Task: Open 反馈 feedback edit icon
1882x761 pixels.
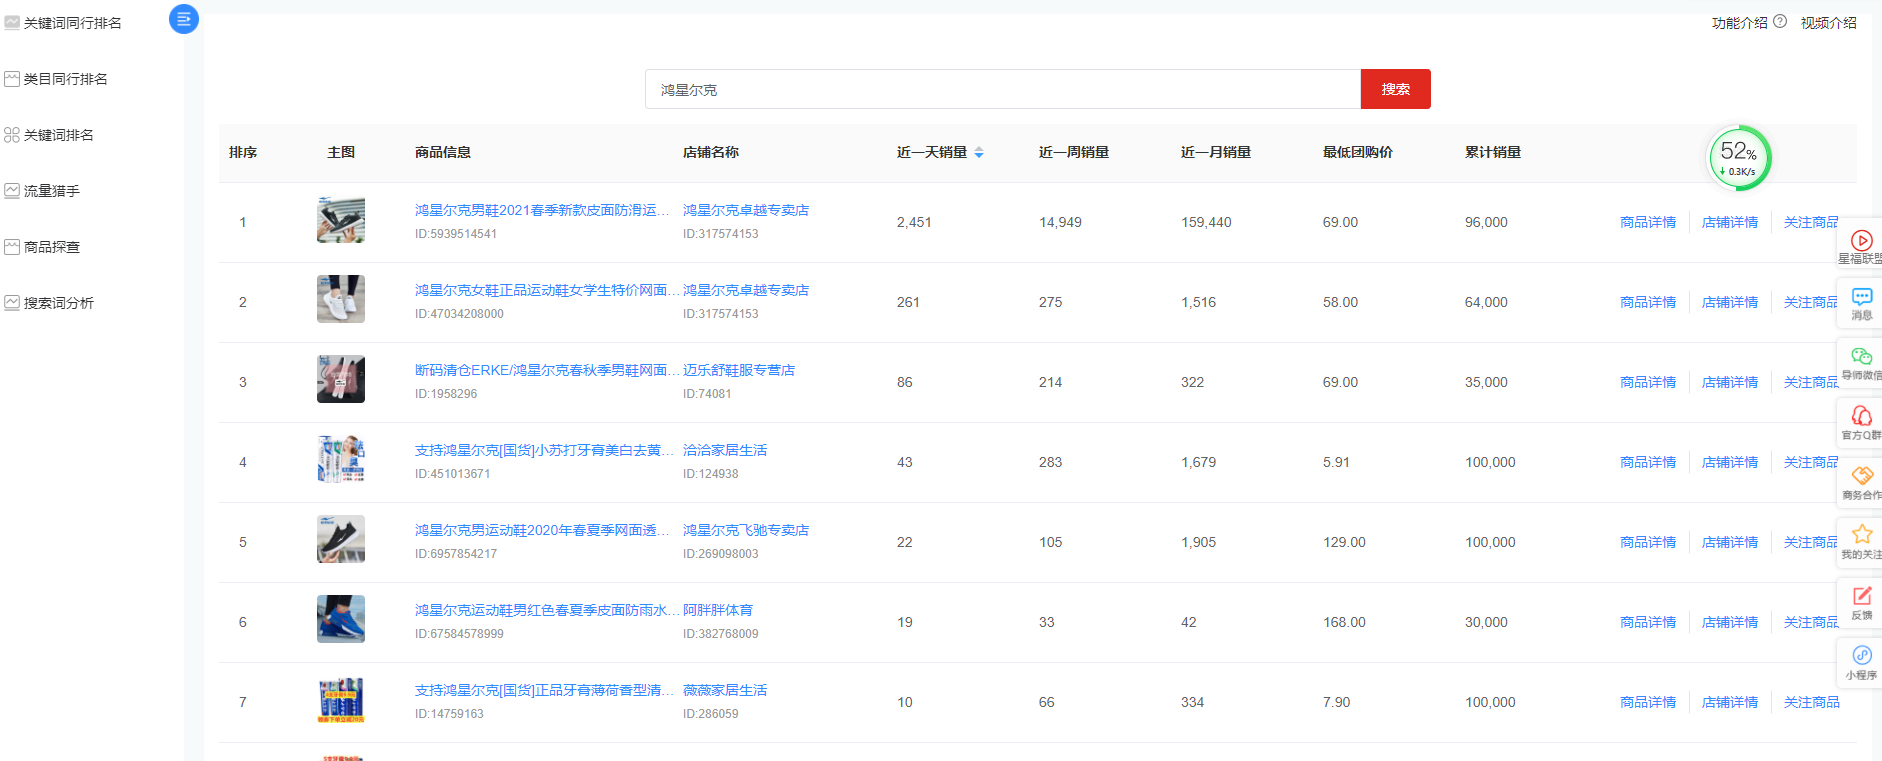Action: pos(1861,596)
